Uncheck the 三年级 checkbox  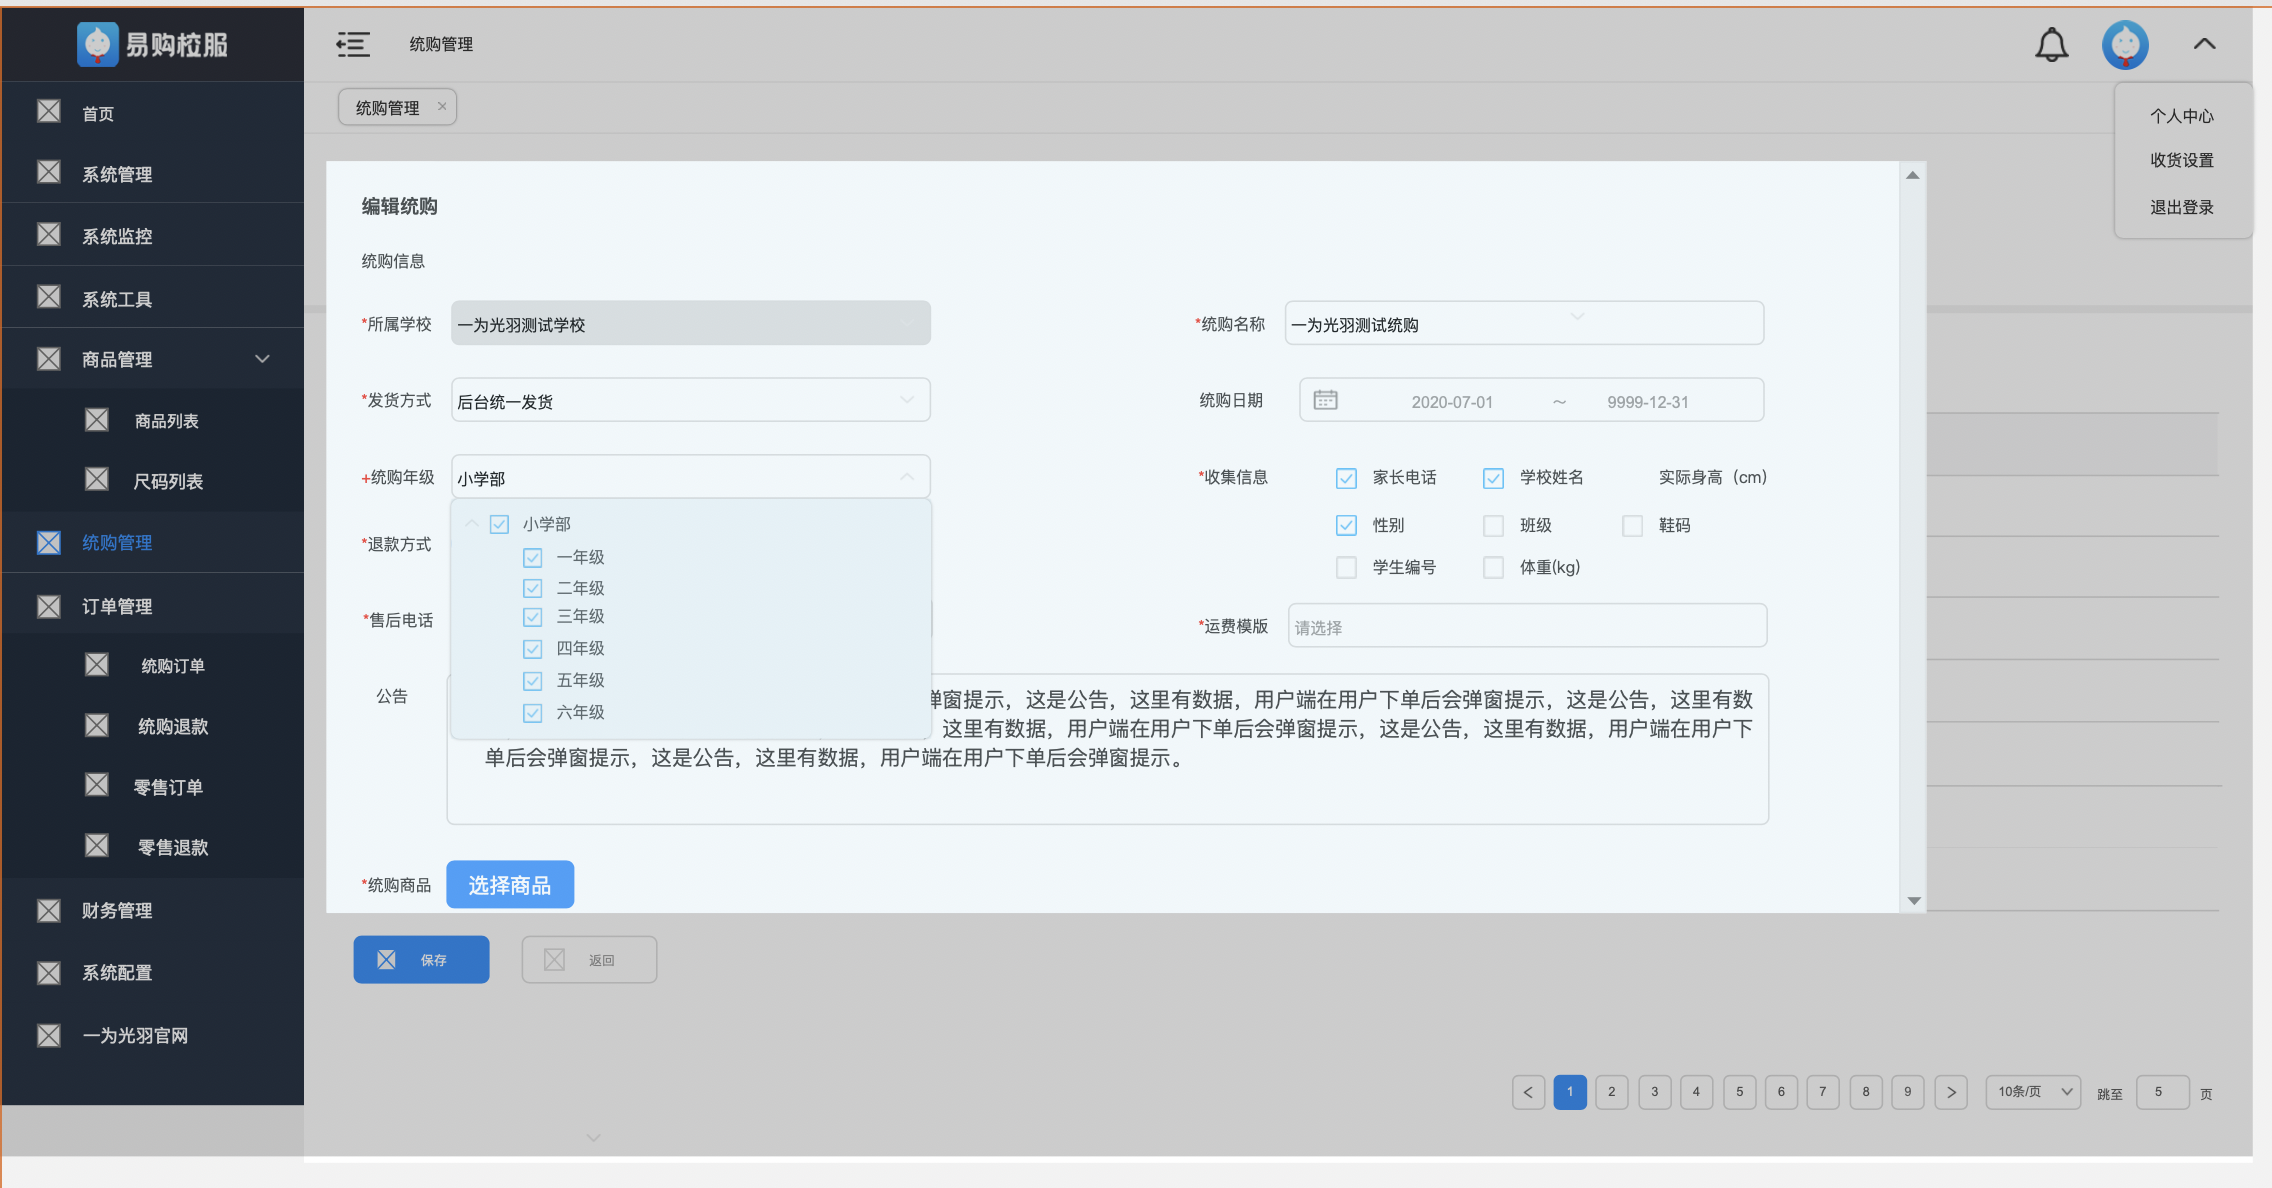tap(533, 617)
